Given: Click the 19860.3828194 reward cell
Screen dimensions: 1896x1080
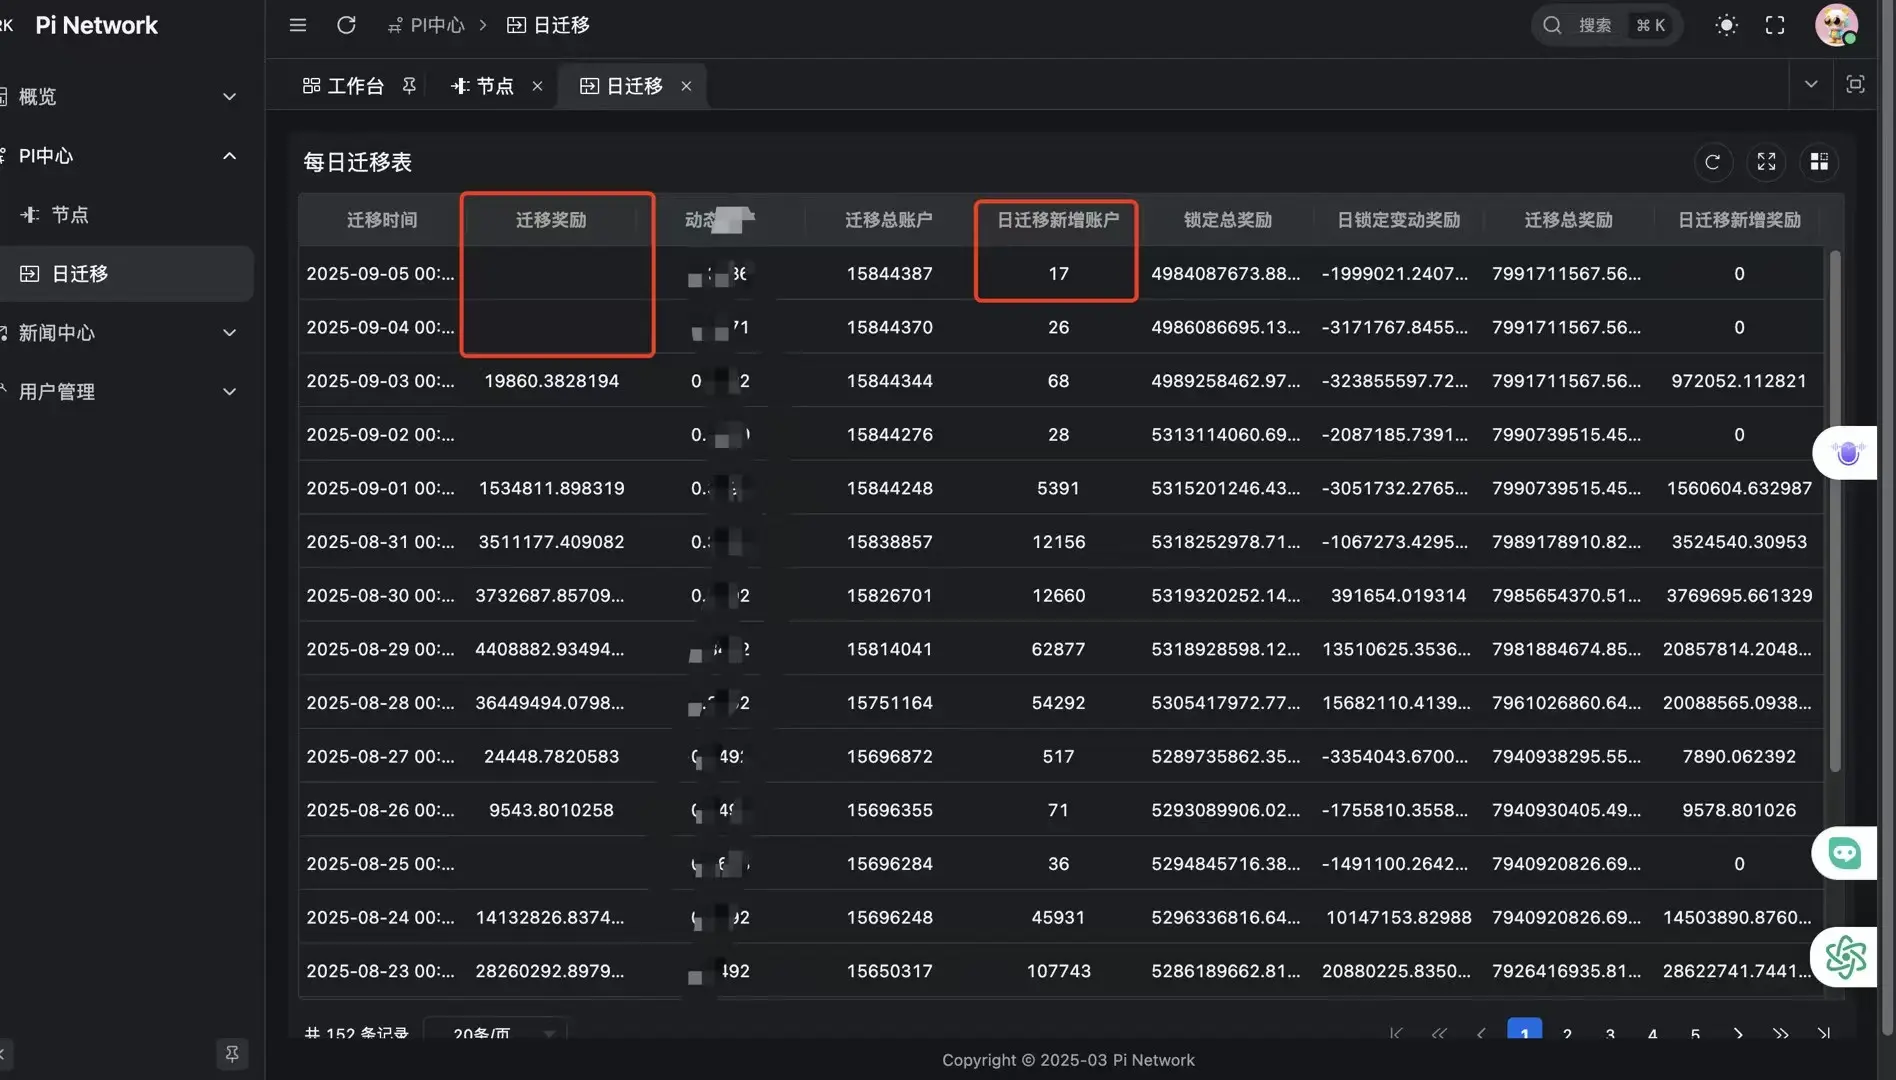Looking at the screenshot, I should (x=551, y=381).
